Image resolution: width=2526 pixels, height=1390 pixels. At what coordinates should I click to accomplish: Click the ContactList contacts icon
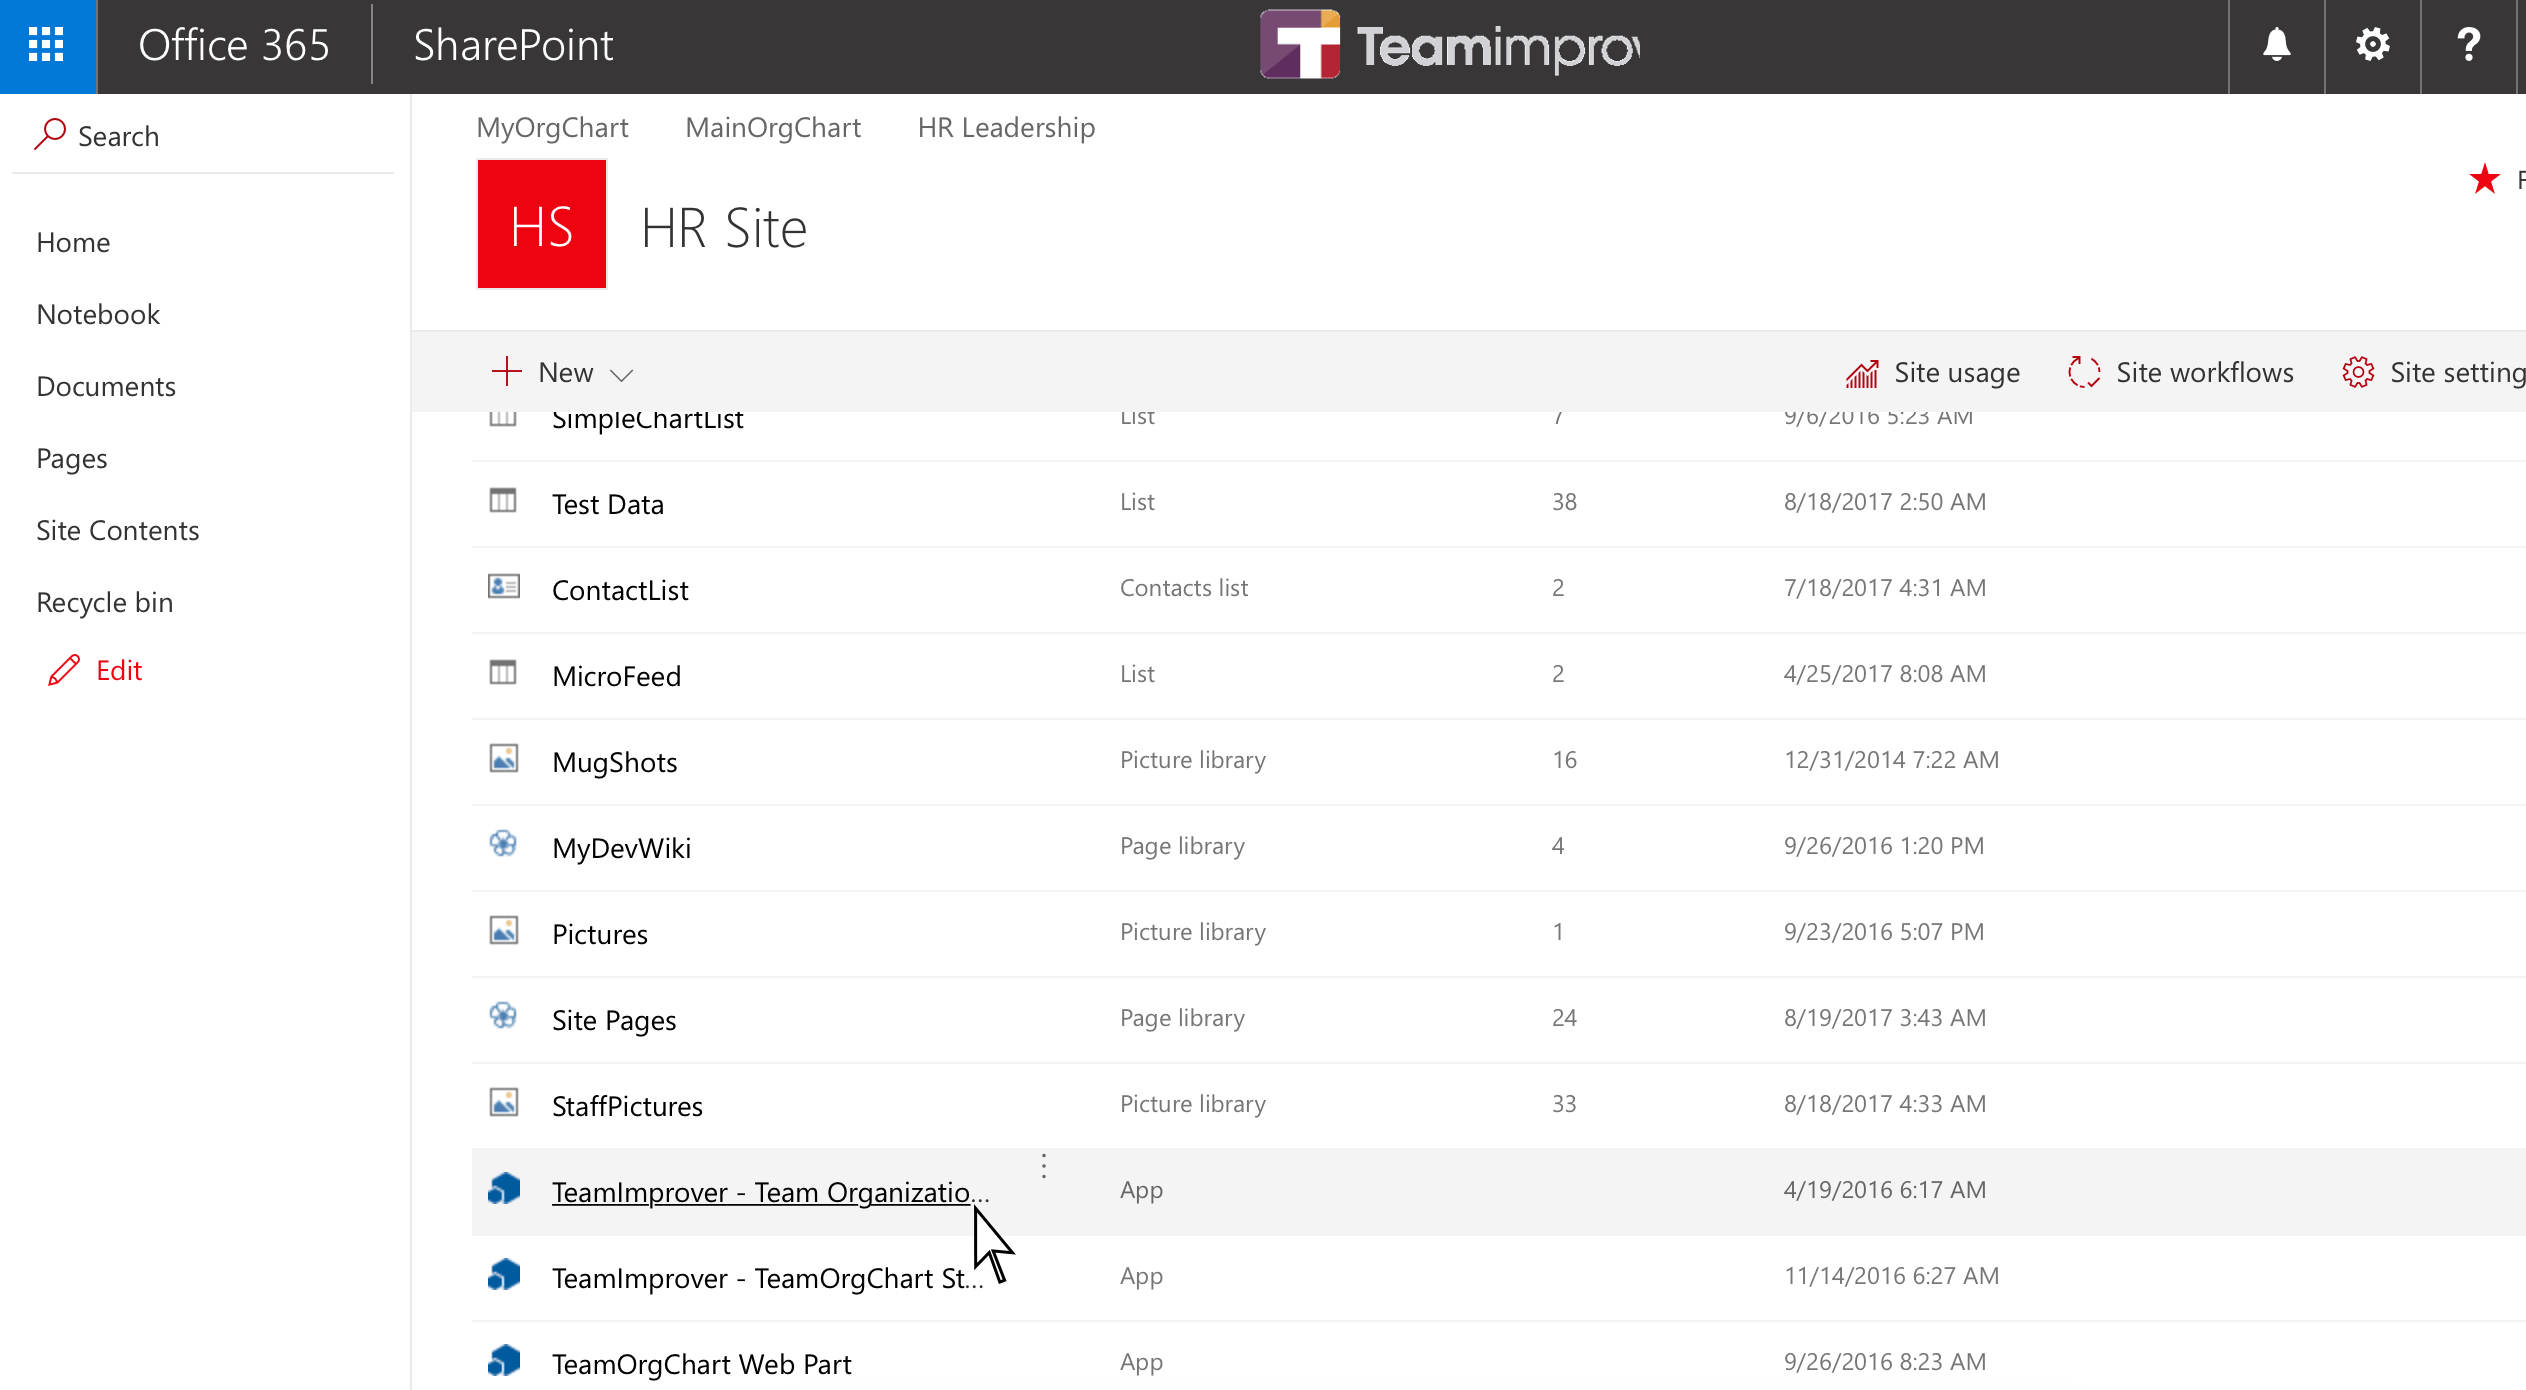pos(503,588)
